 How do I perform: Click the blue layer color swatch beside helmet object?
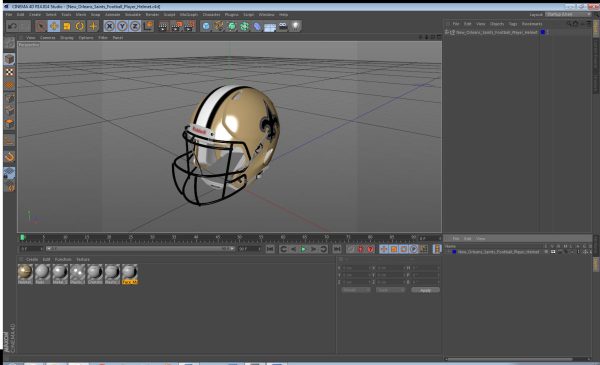click(543, 33)
